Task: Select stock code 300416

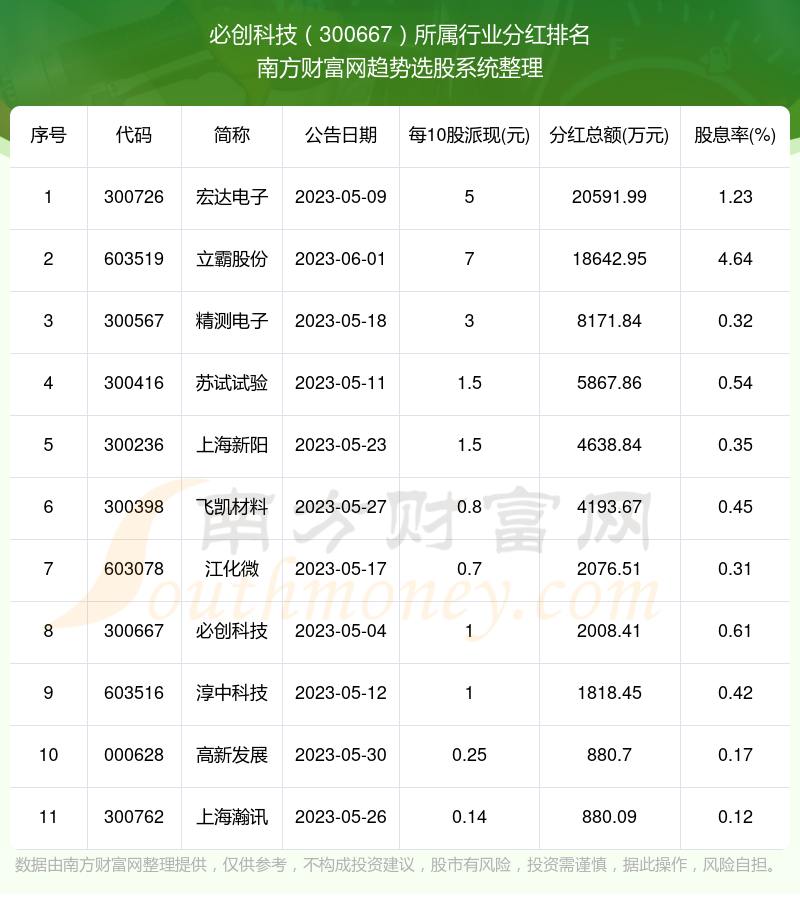Action: point(134,383)
